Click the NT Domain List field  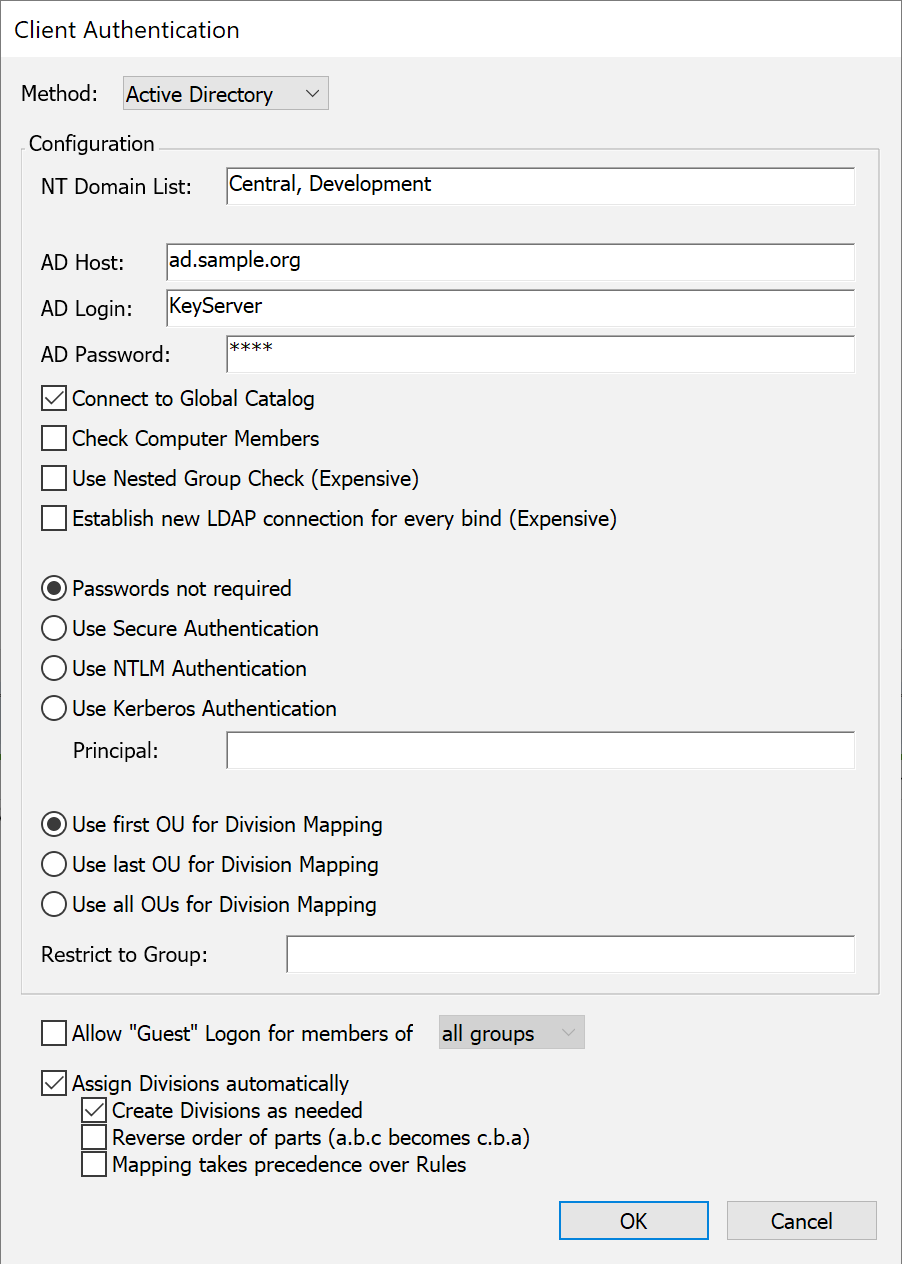point(540,186)
